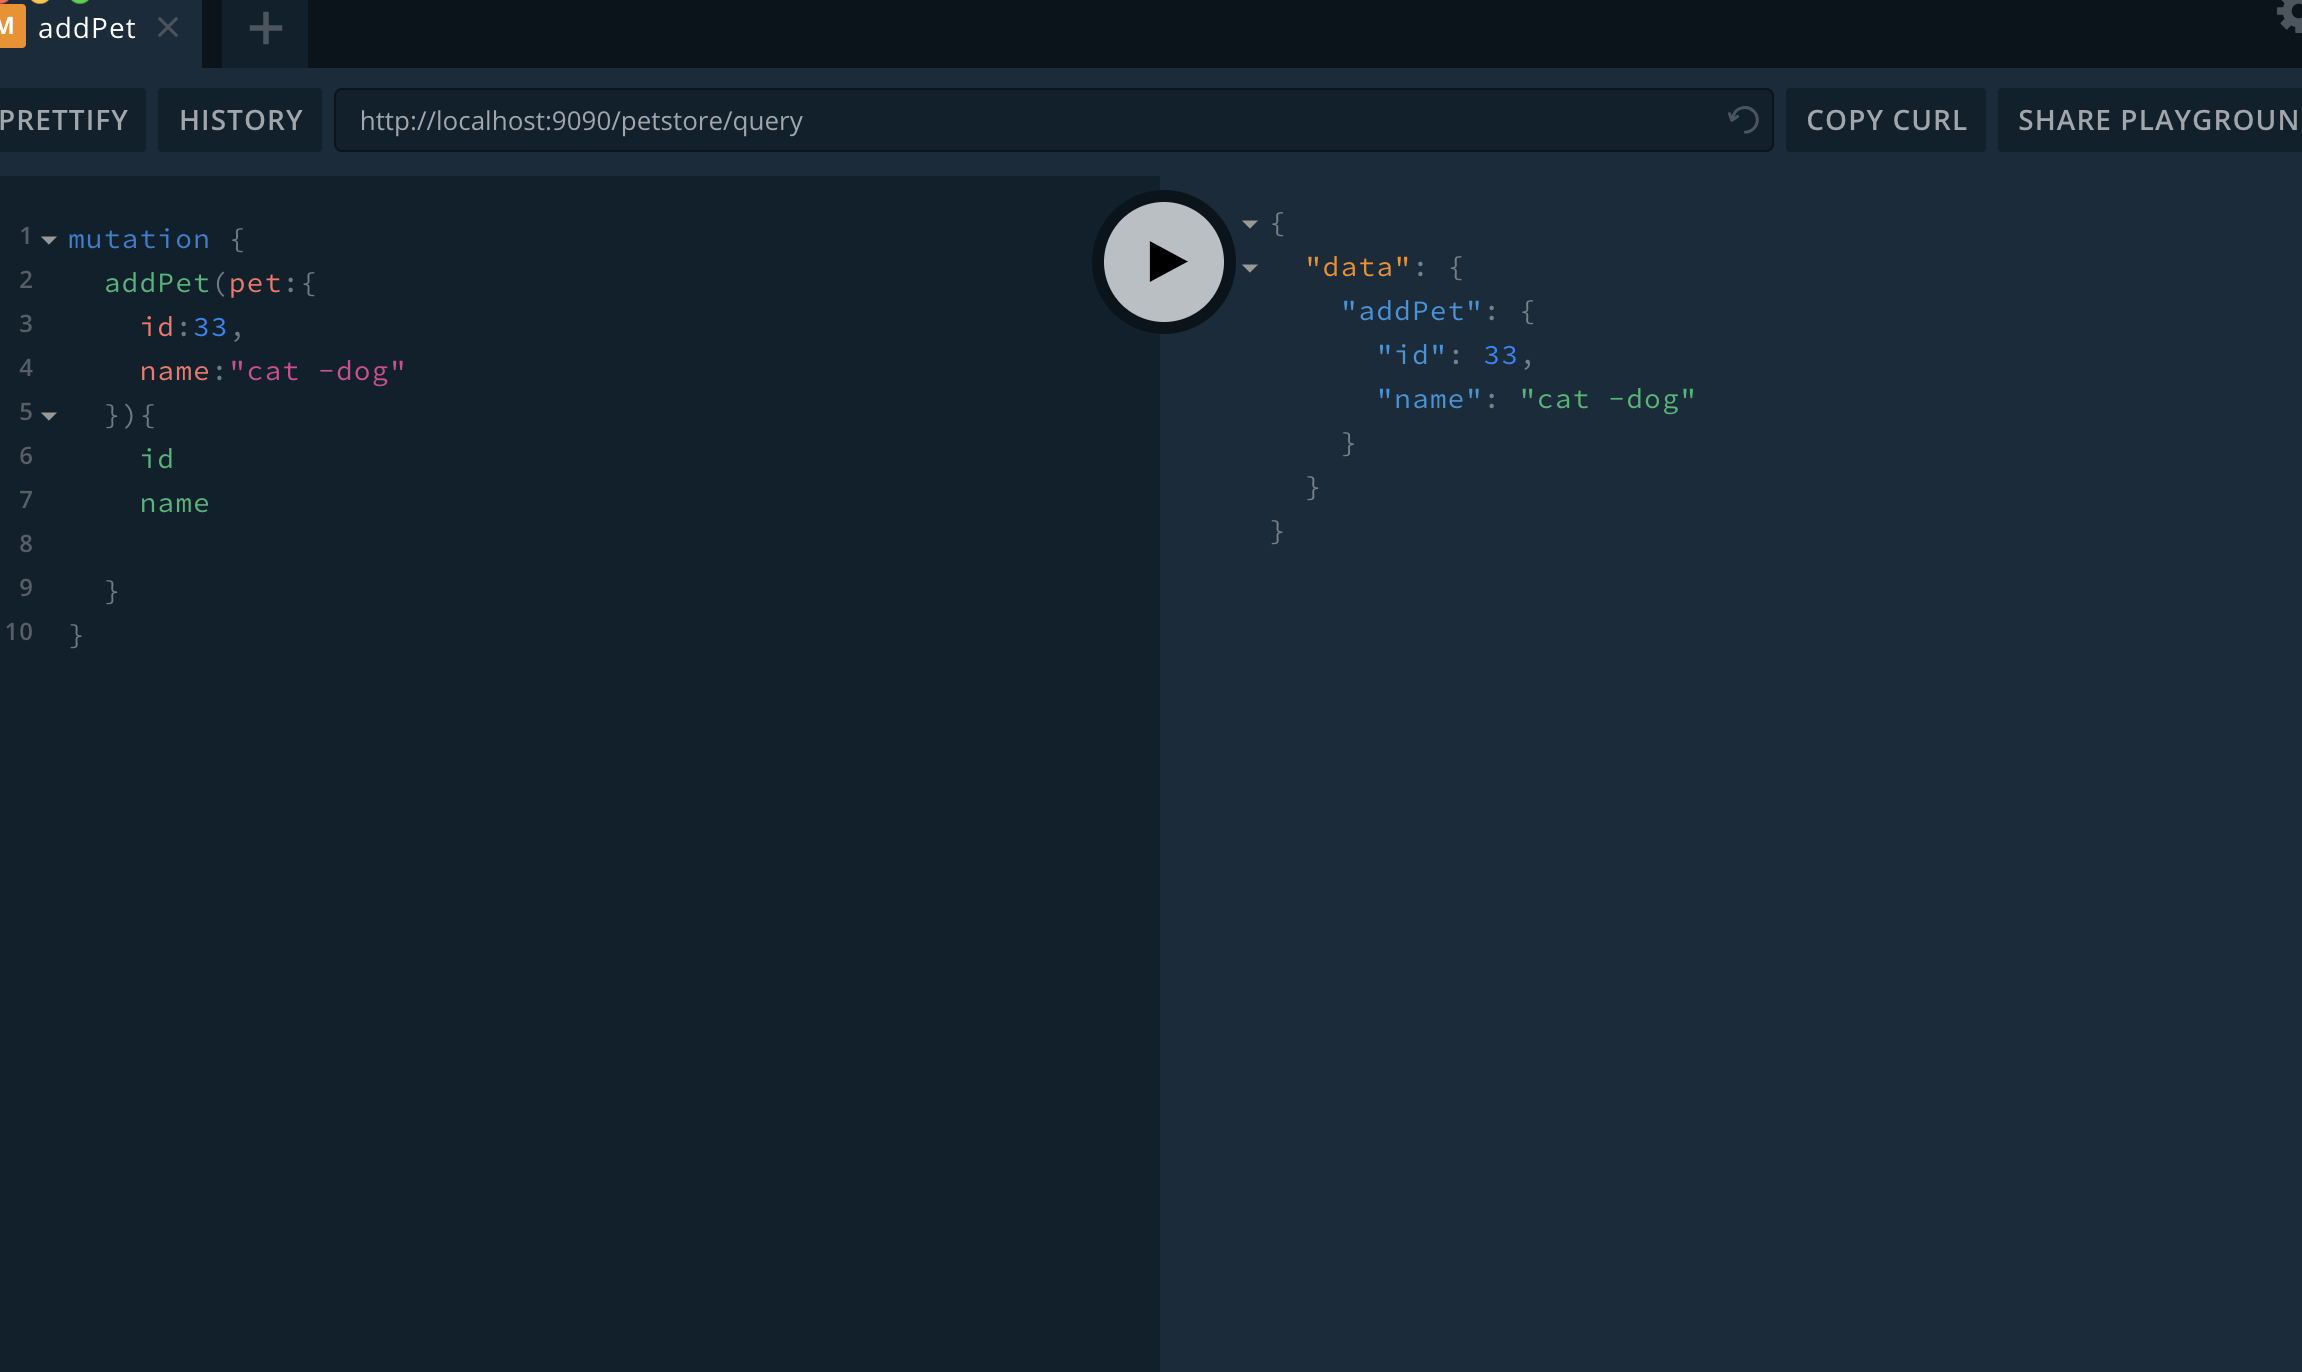Image resolution: width=2302 pixels, height=1372 pixels.
Task: Click SHARE PLAYGROUND button
Action: point(2150,120)
